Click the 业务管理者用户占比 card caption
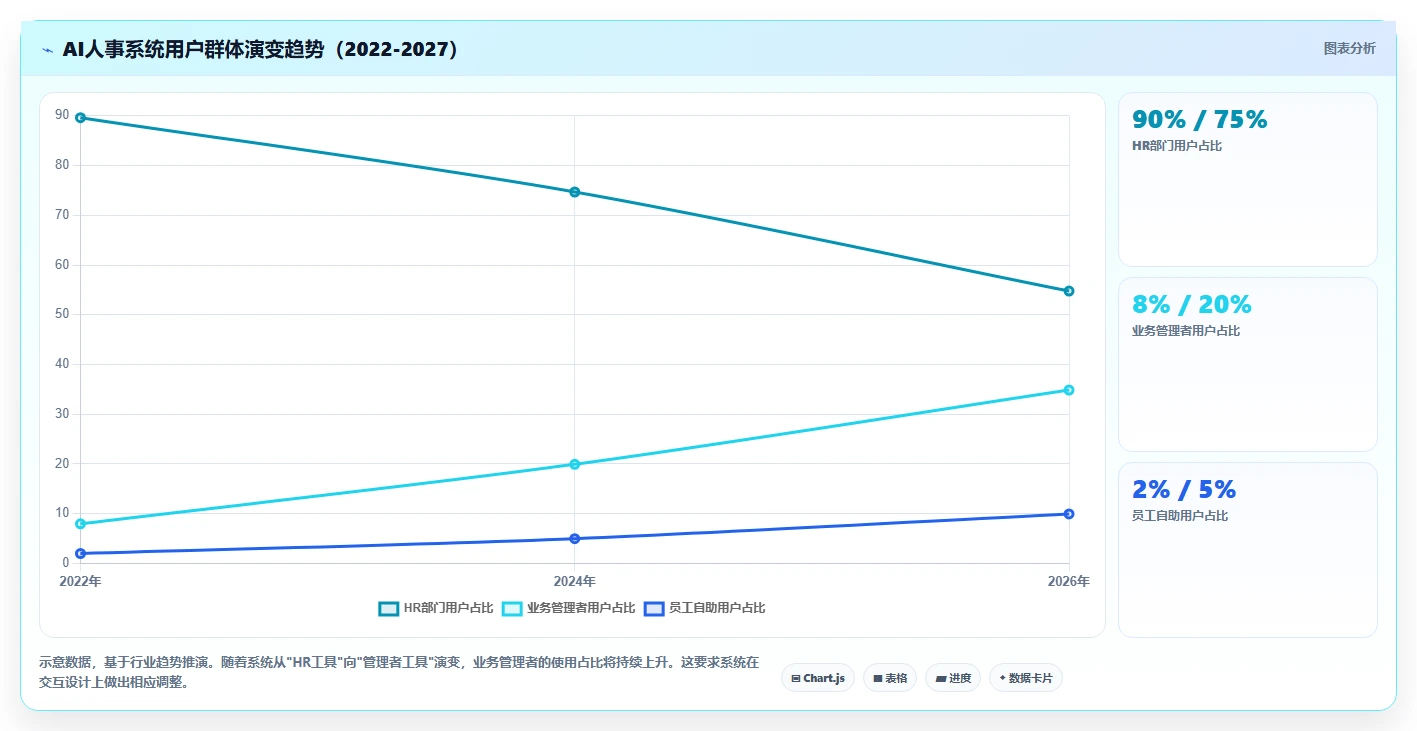This screenshot has height=731, width=1417. 1186,331
